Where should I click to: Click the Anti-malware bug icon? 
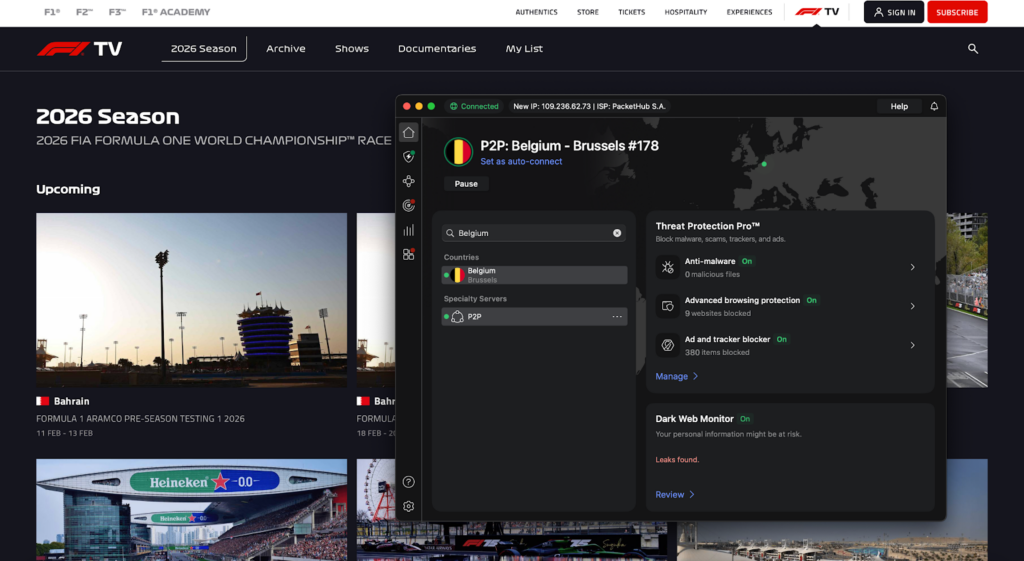point(667,267)
